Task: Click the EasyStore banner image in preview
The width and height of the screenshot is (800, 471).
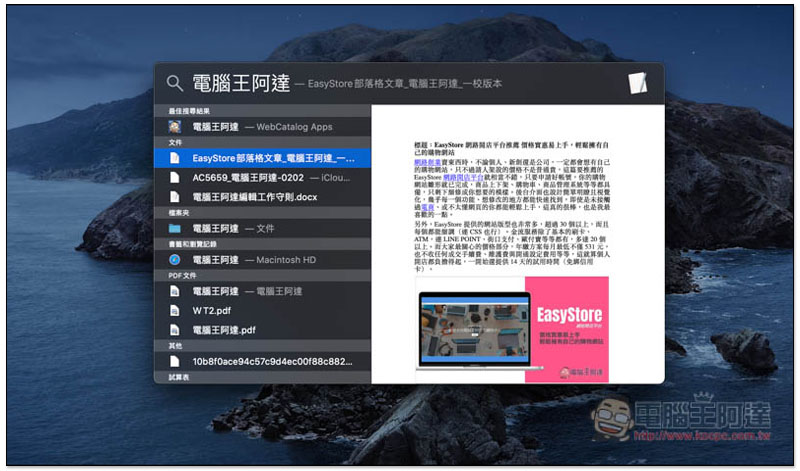Action: tap(512, 330)
